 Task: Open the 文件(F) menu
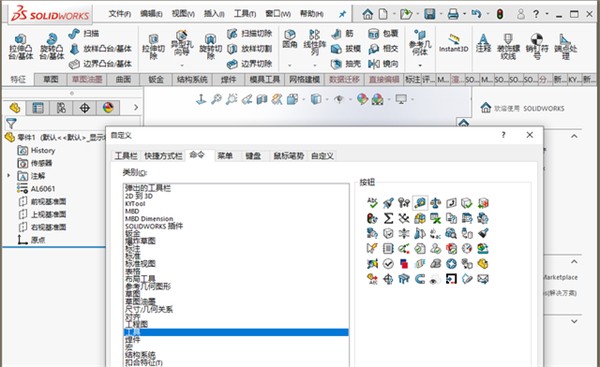pos(120,14)
